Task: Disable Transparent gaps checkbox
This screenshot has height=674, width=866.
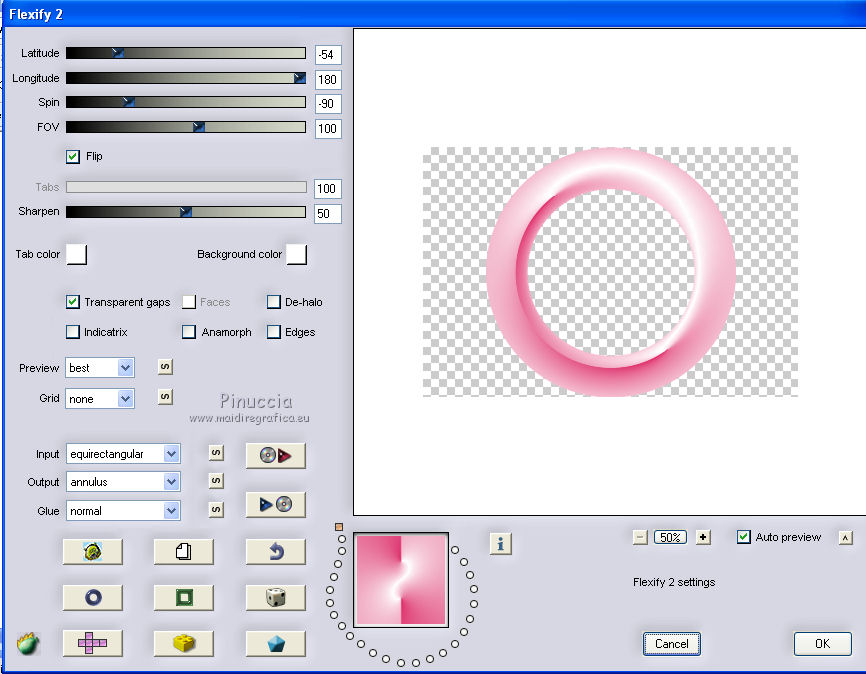Action: [x=72, y=302]
